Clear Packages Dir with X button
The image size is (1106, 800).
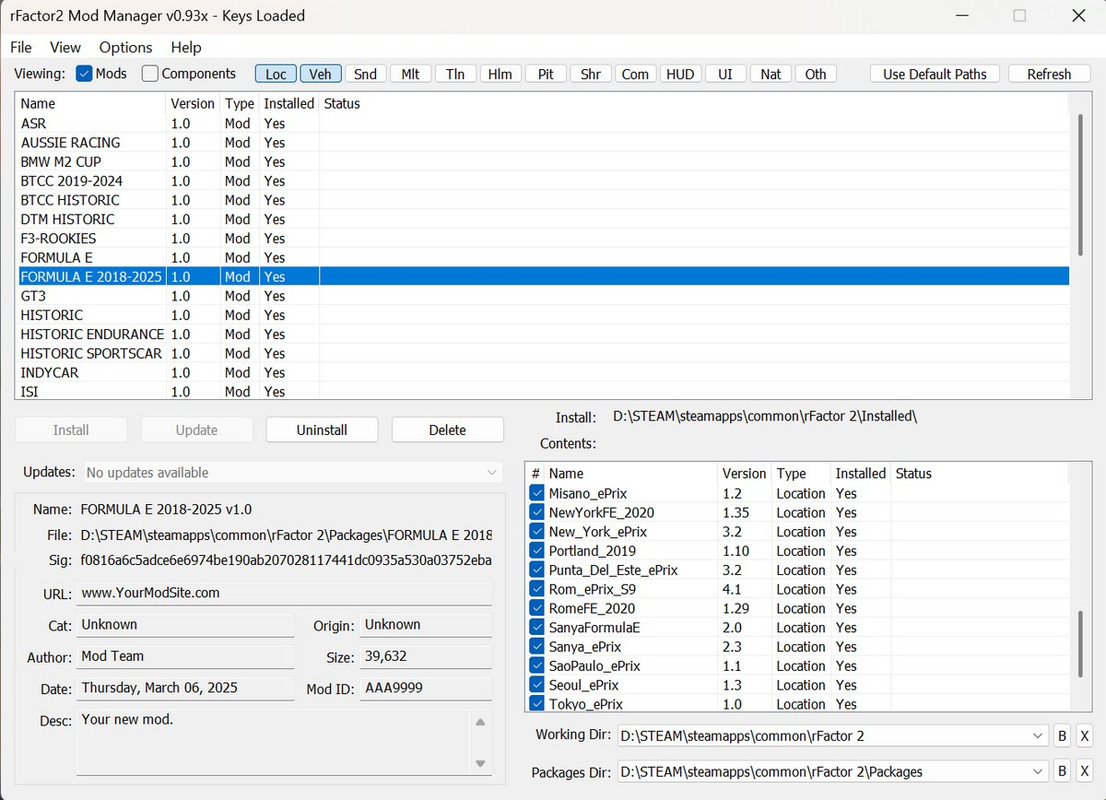[x=1085, y=772]
